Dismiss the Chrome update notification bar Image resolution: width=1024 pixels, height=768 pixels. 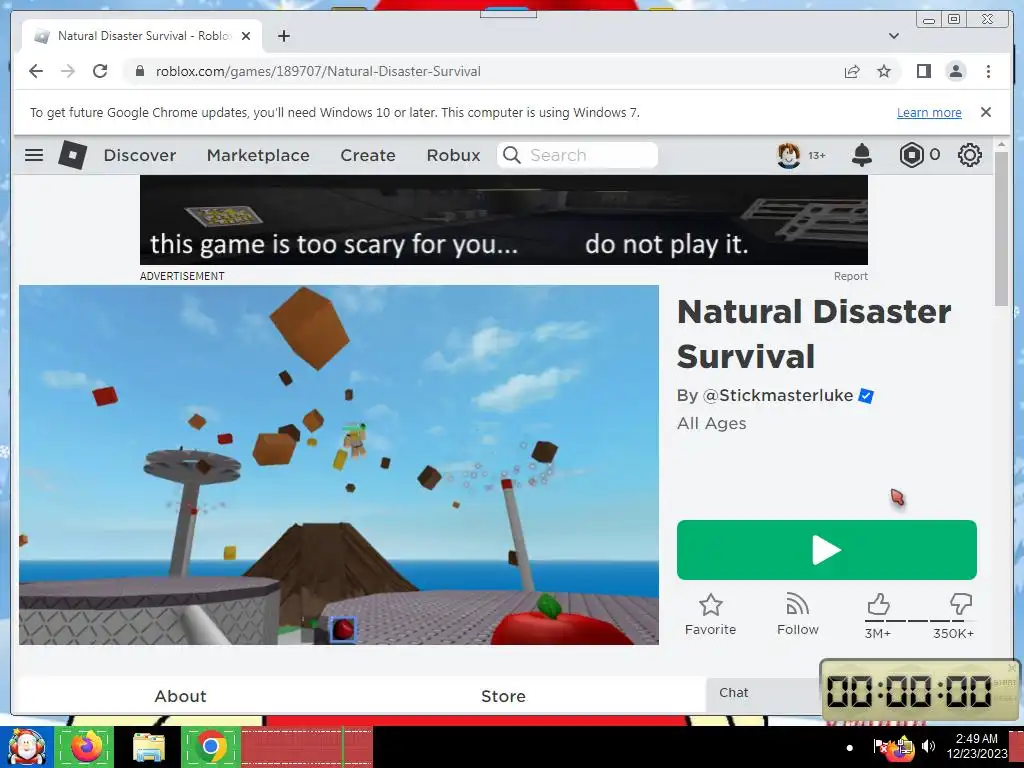[x=986, y=112]
